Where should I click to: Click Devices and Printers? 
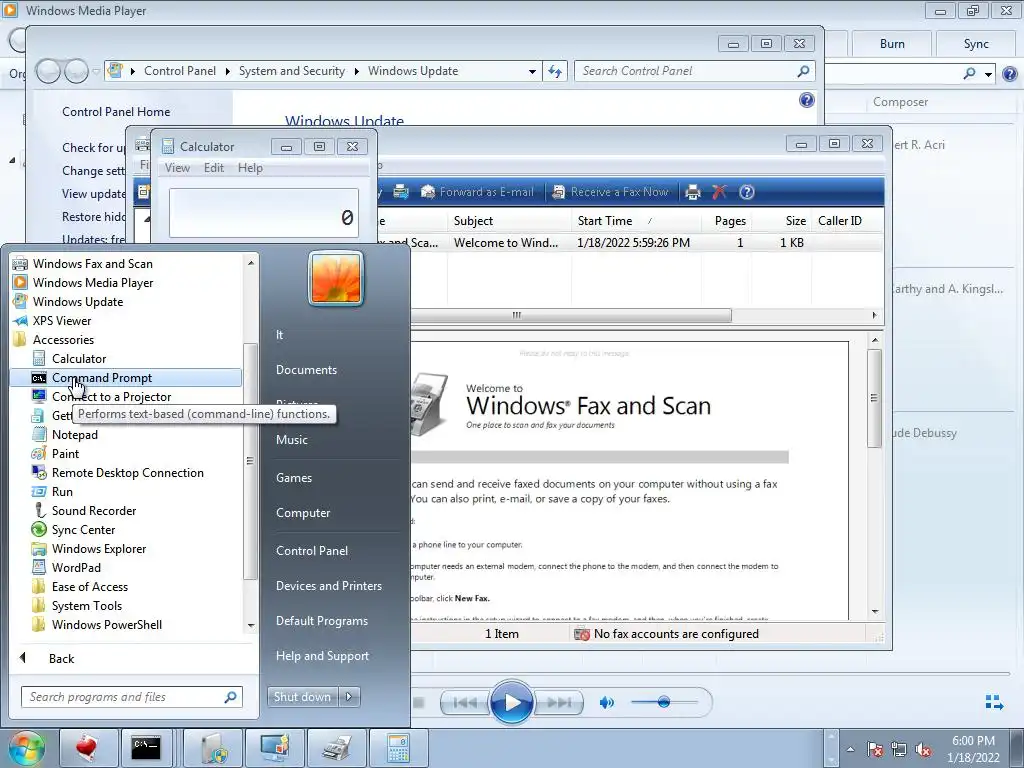click(328, 586)
